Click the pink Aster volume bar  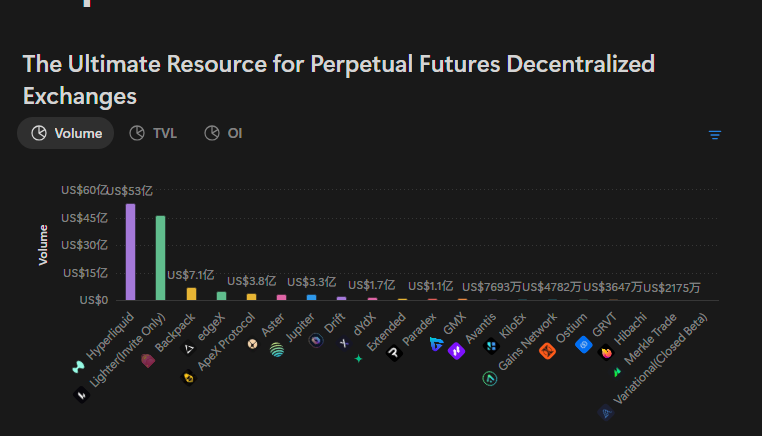pyautogui.click(x=281, y=297)
